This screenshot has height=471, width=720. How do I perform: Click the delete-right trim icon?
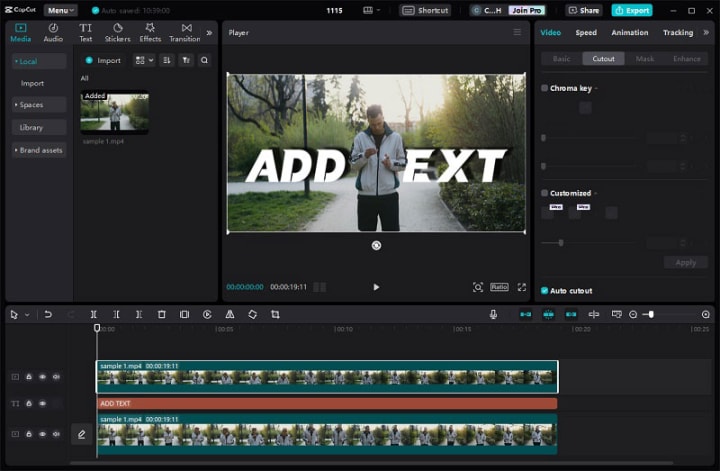139,314
